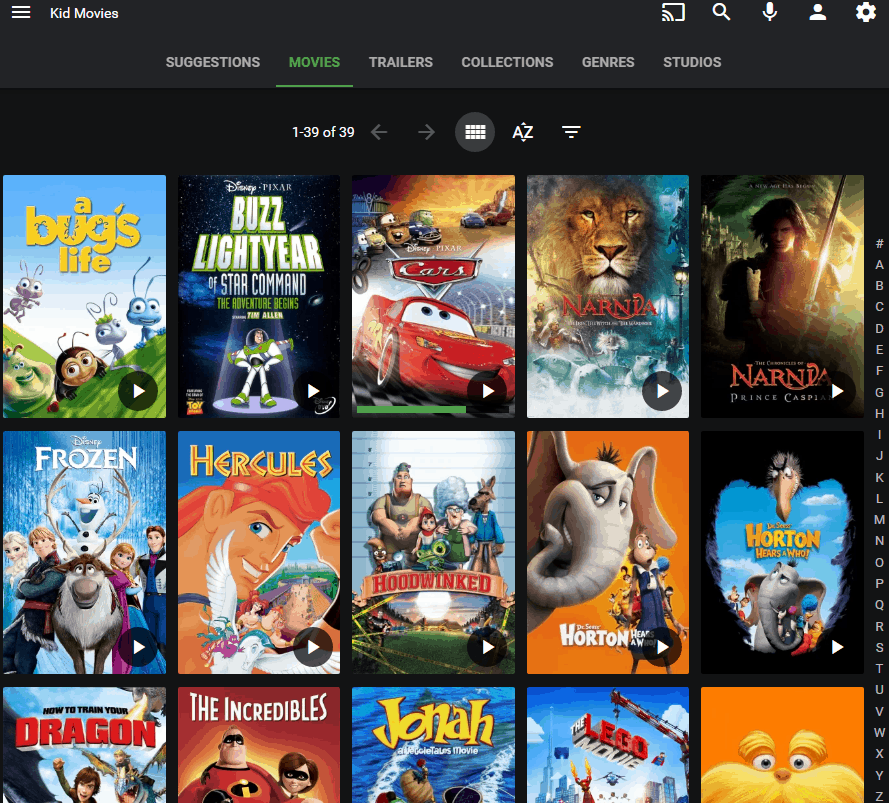Jump to letter S in alphabet picker
This screenshot has width=889, height=803.
(879, 647)
